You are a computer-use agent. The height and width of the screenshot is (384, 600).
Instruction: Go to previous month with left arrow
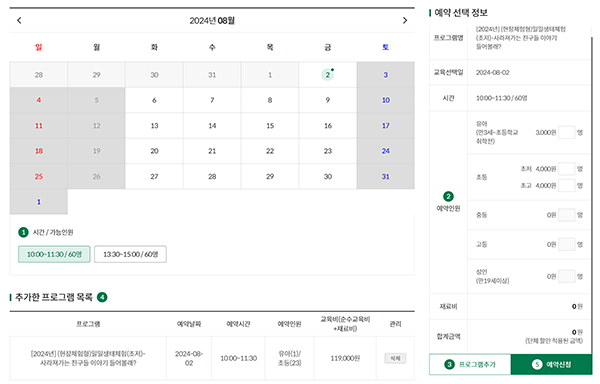[19, 20]
